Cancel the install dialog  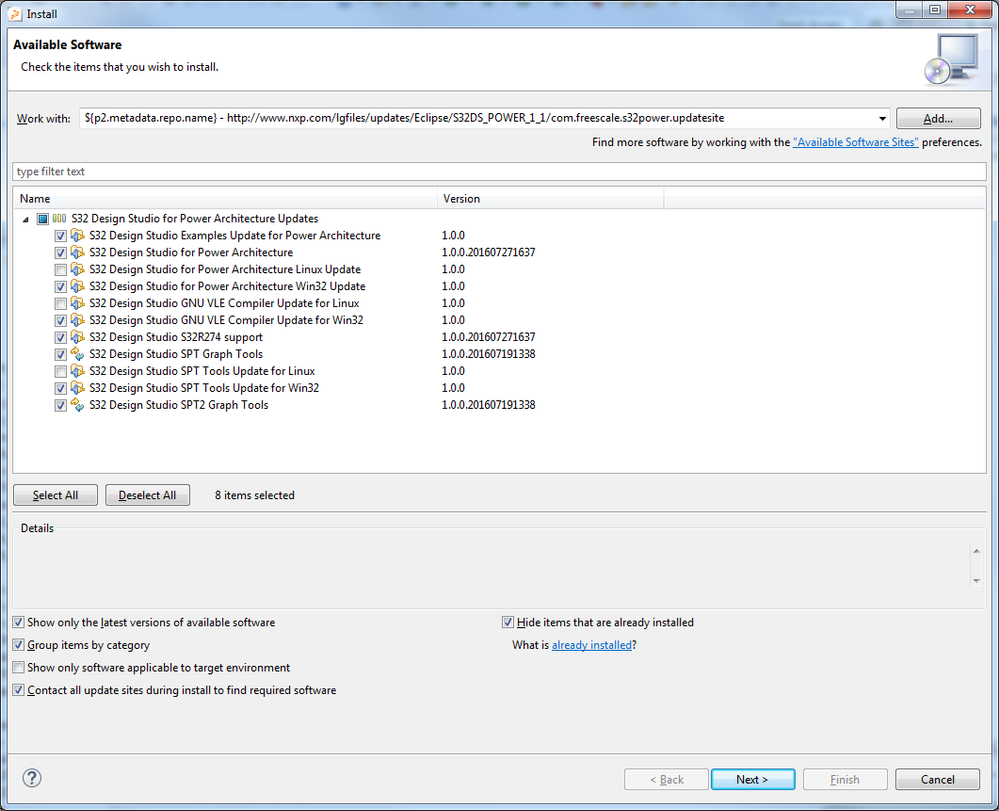click(937, 779)
